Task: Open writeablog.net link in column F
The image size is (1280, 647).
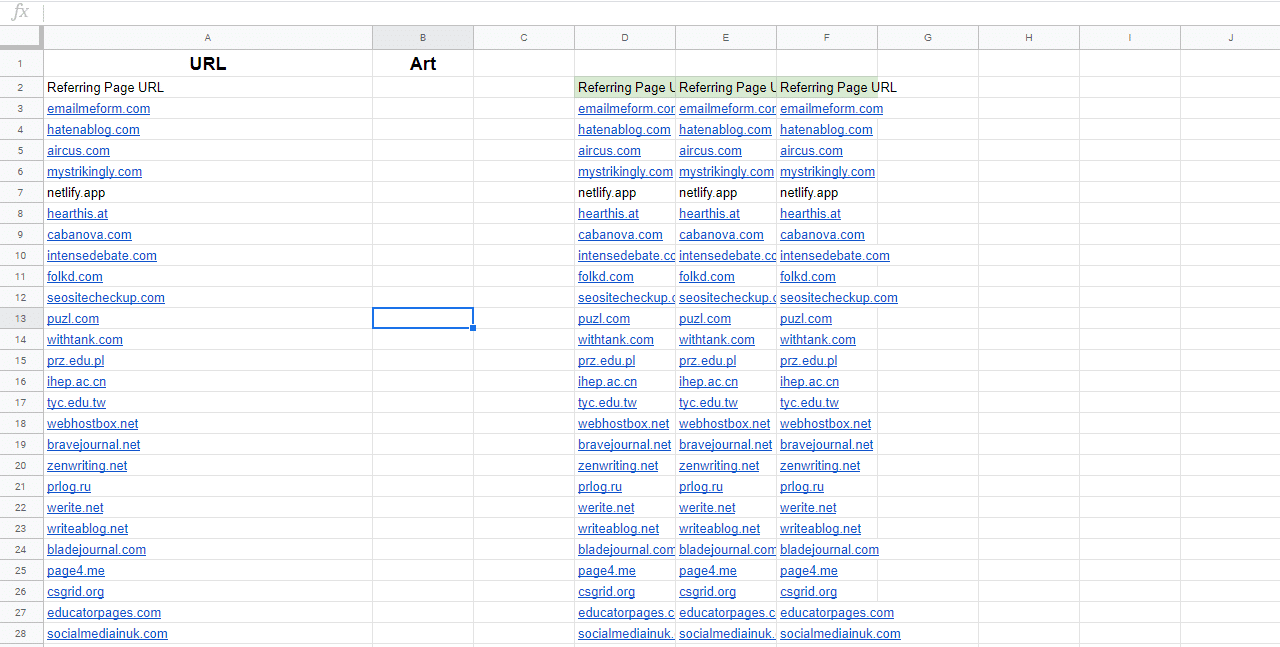Action: point(821,528)
